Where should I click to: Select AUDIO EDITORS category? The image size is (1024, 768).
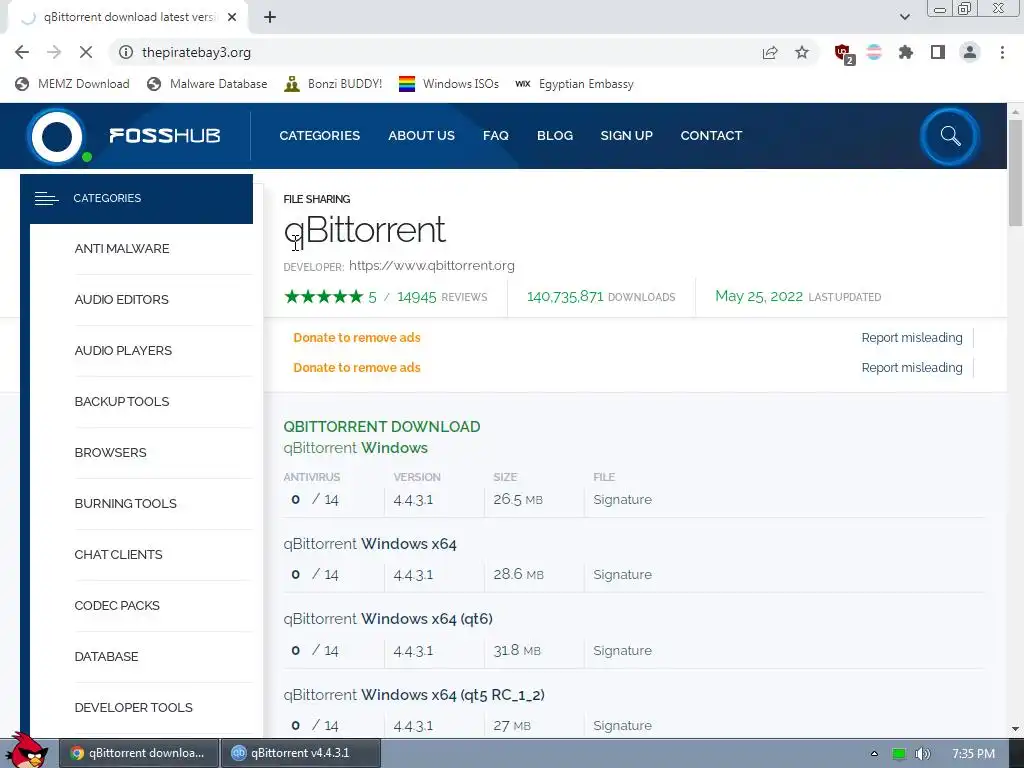(121, 299)
